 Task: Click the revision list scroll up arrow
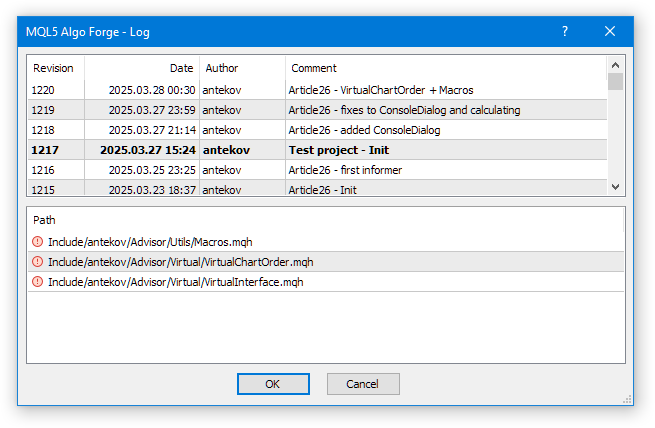tap(615, 65)
